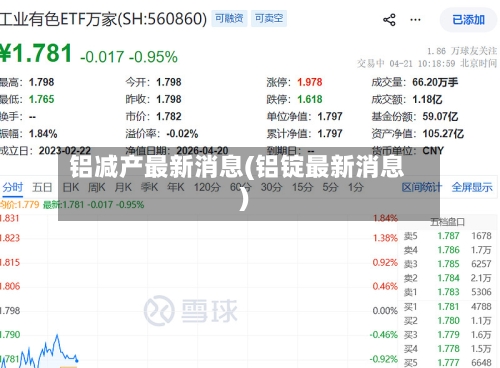The height and width of the screenshot is (368, 500).
Task: Switch to the 年K chart tab
Action: pyautogui.click(x=176, y=187)
